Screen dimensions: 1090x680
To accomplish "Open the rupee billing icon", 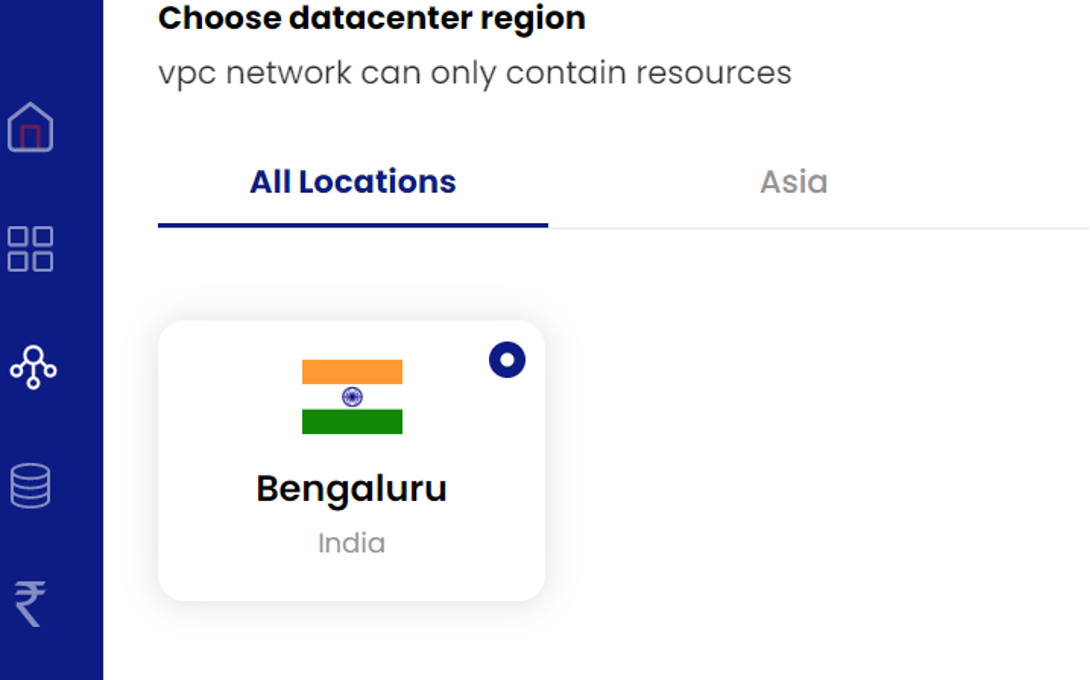I will [x=30, y=604].
